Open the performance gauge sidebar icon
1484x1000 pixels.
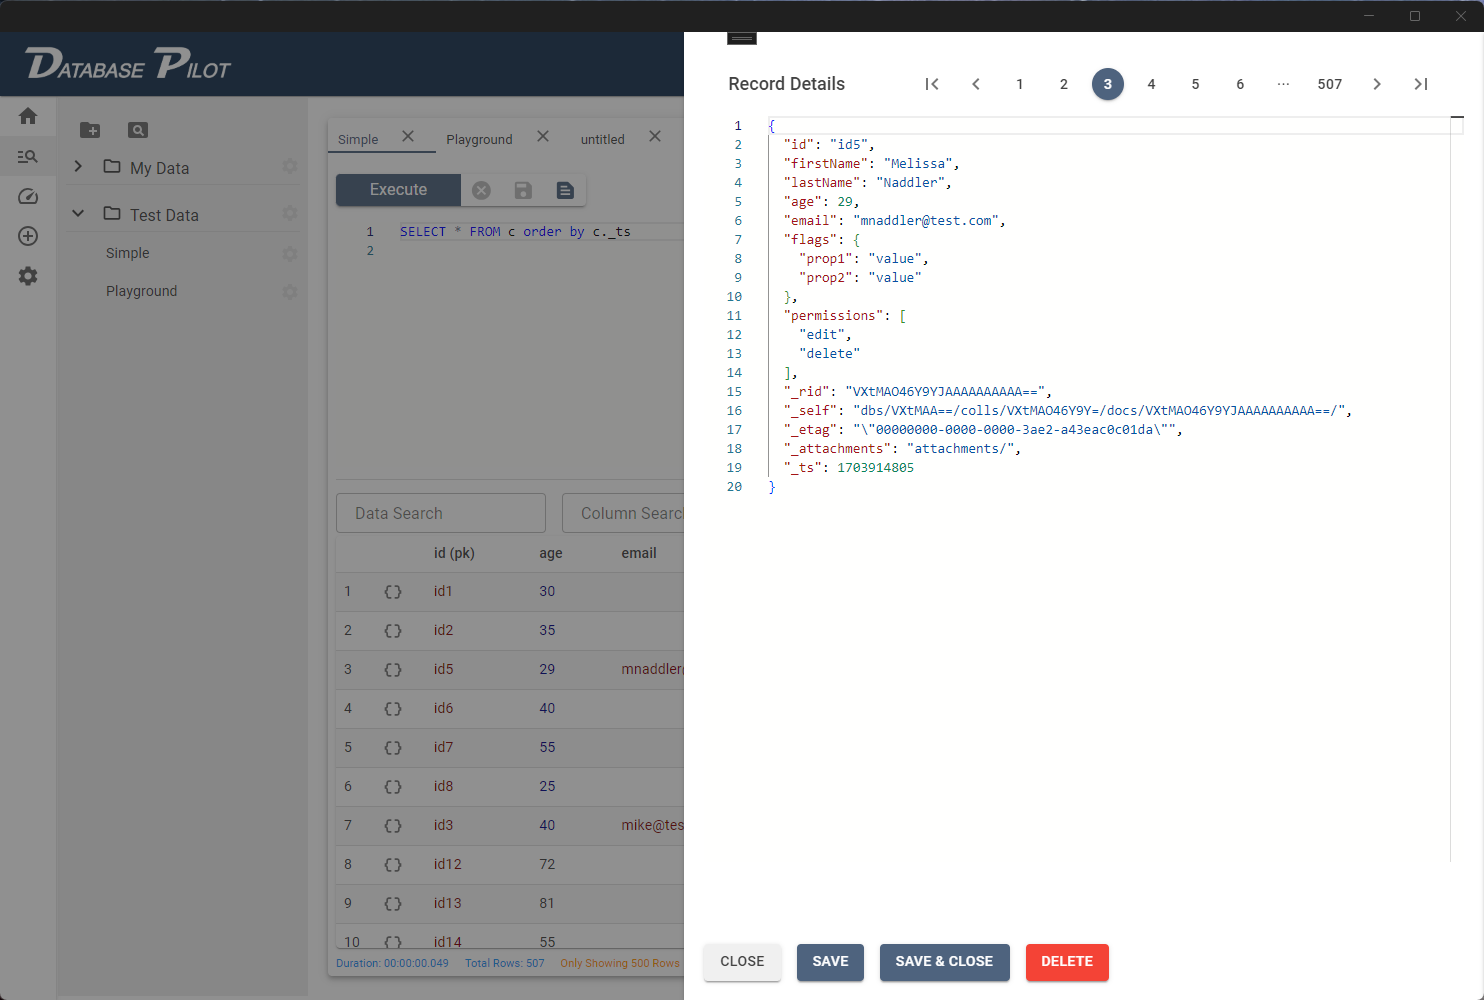click(x=28, y=196)
